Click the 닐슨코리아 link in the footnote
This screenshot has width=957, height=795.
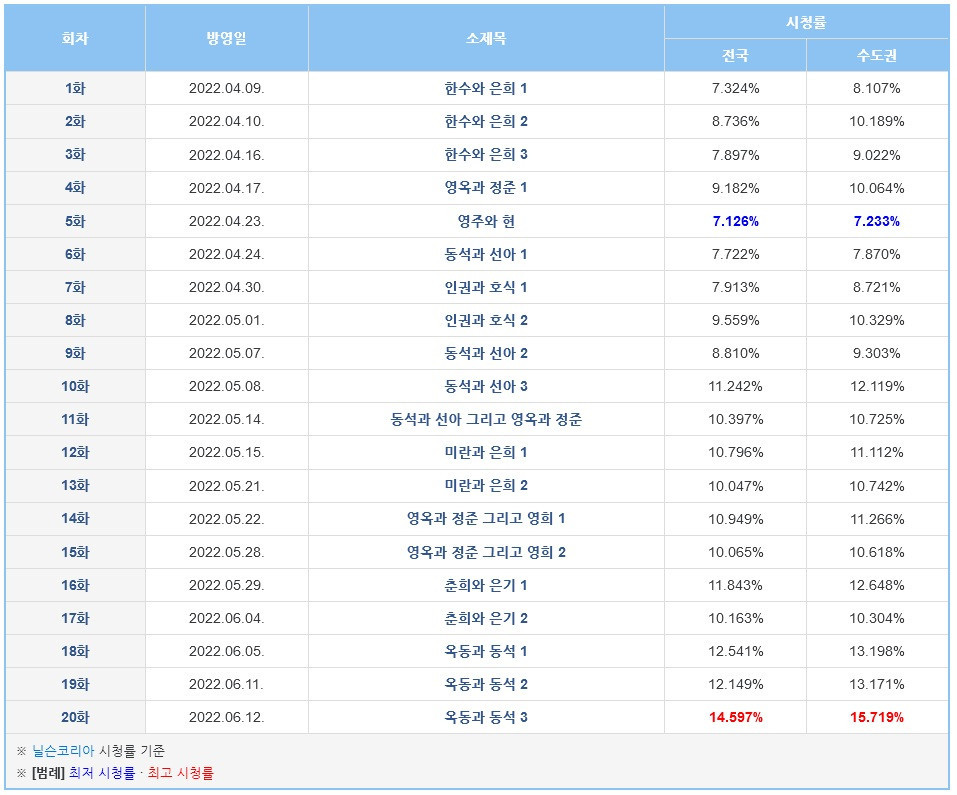point(63,750)
